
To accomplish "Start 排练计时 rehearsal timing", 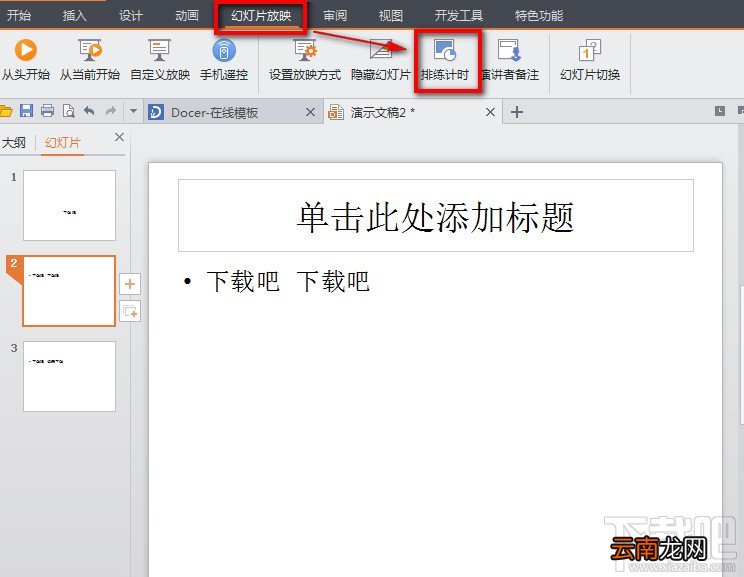I will click(445, 59).
